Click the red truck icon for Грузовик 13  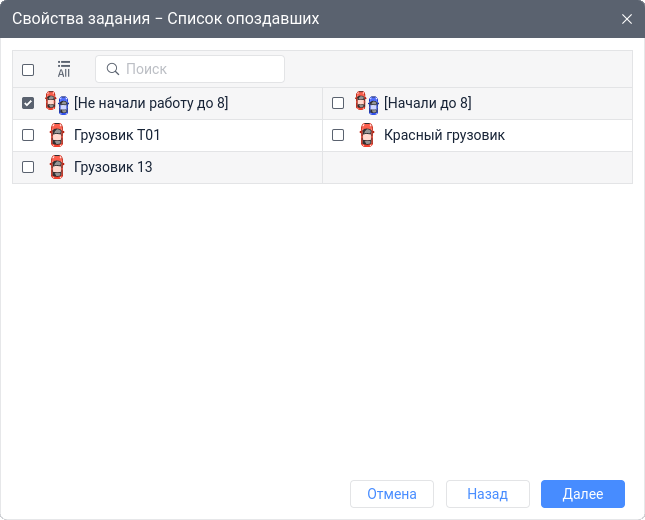(56, 167)
